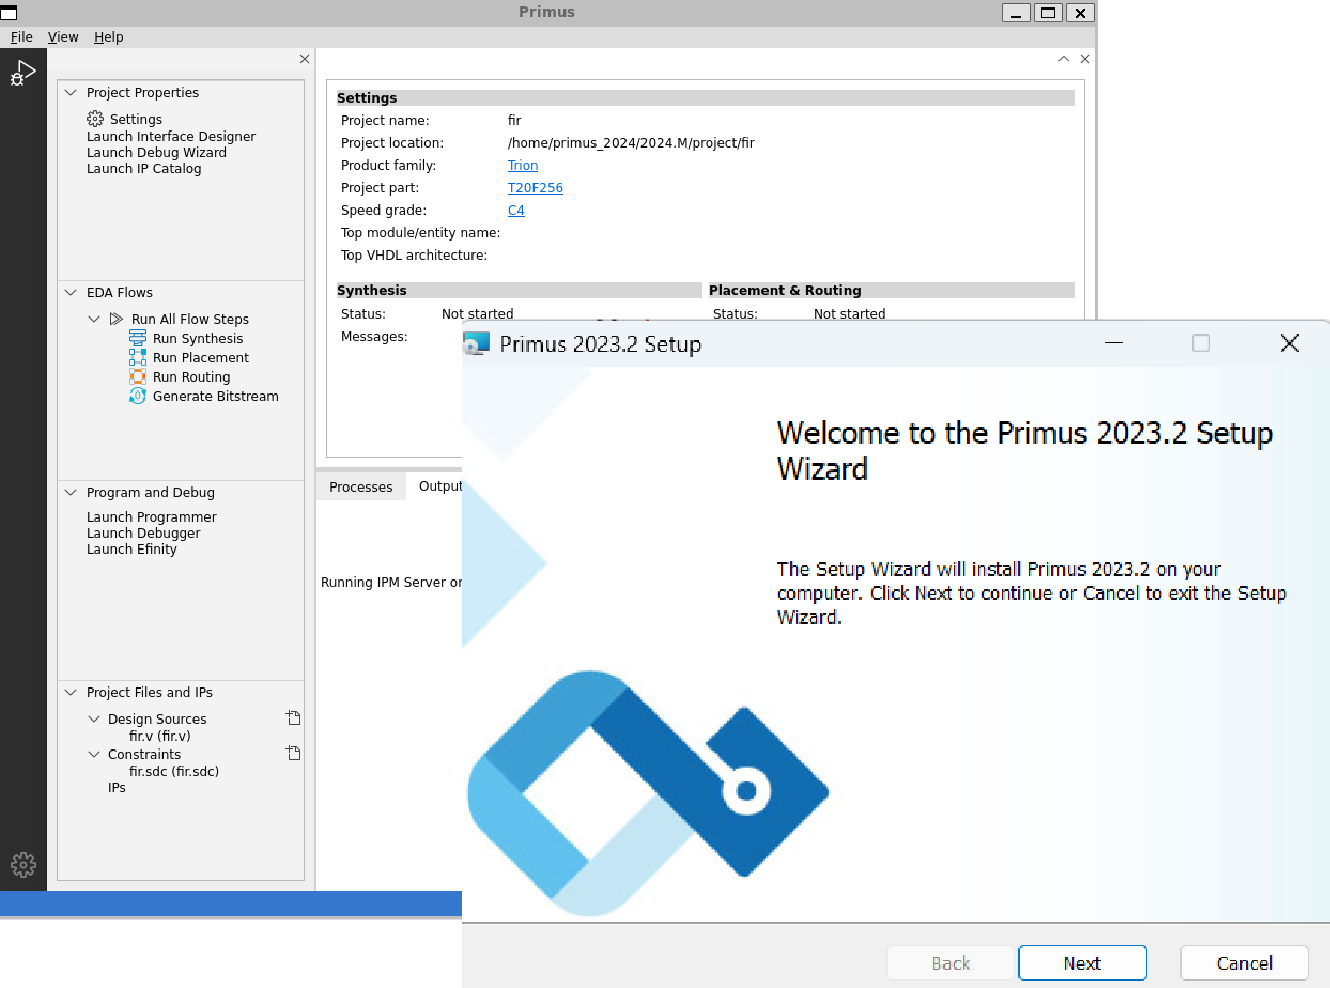1330x988 pixels.
Task: Click the T20F256 project part link
Action: point(535,188)
